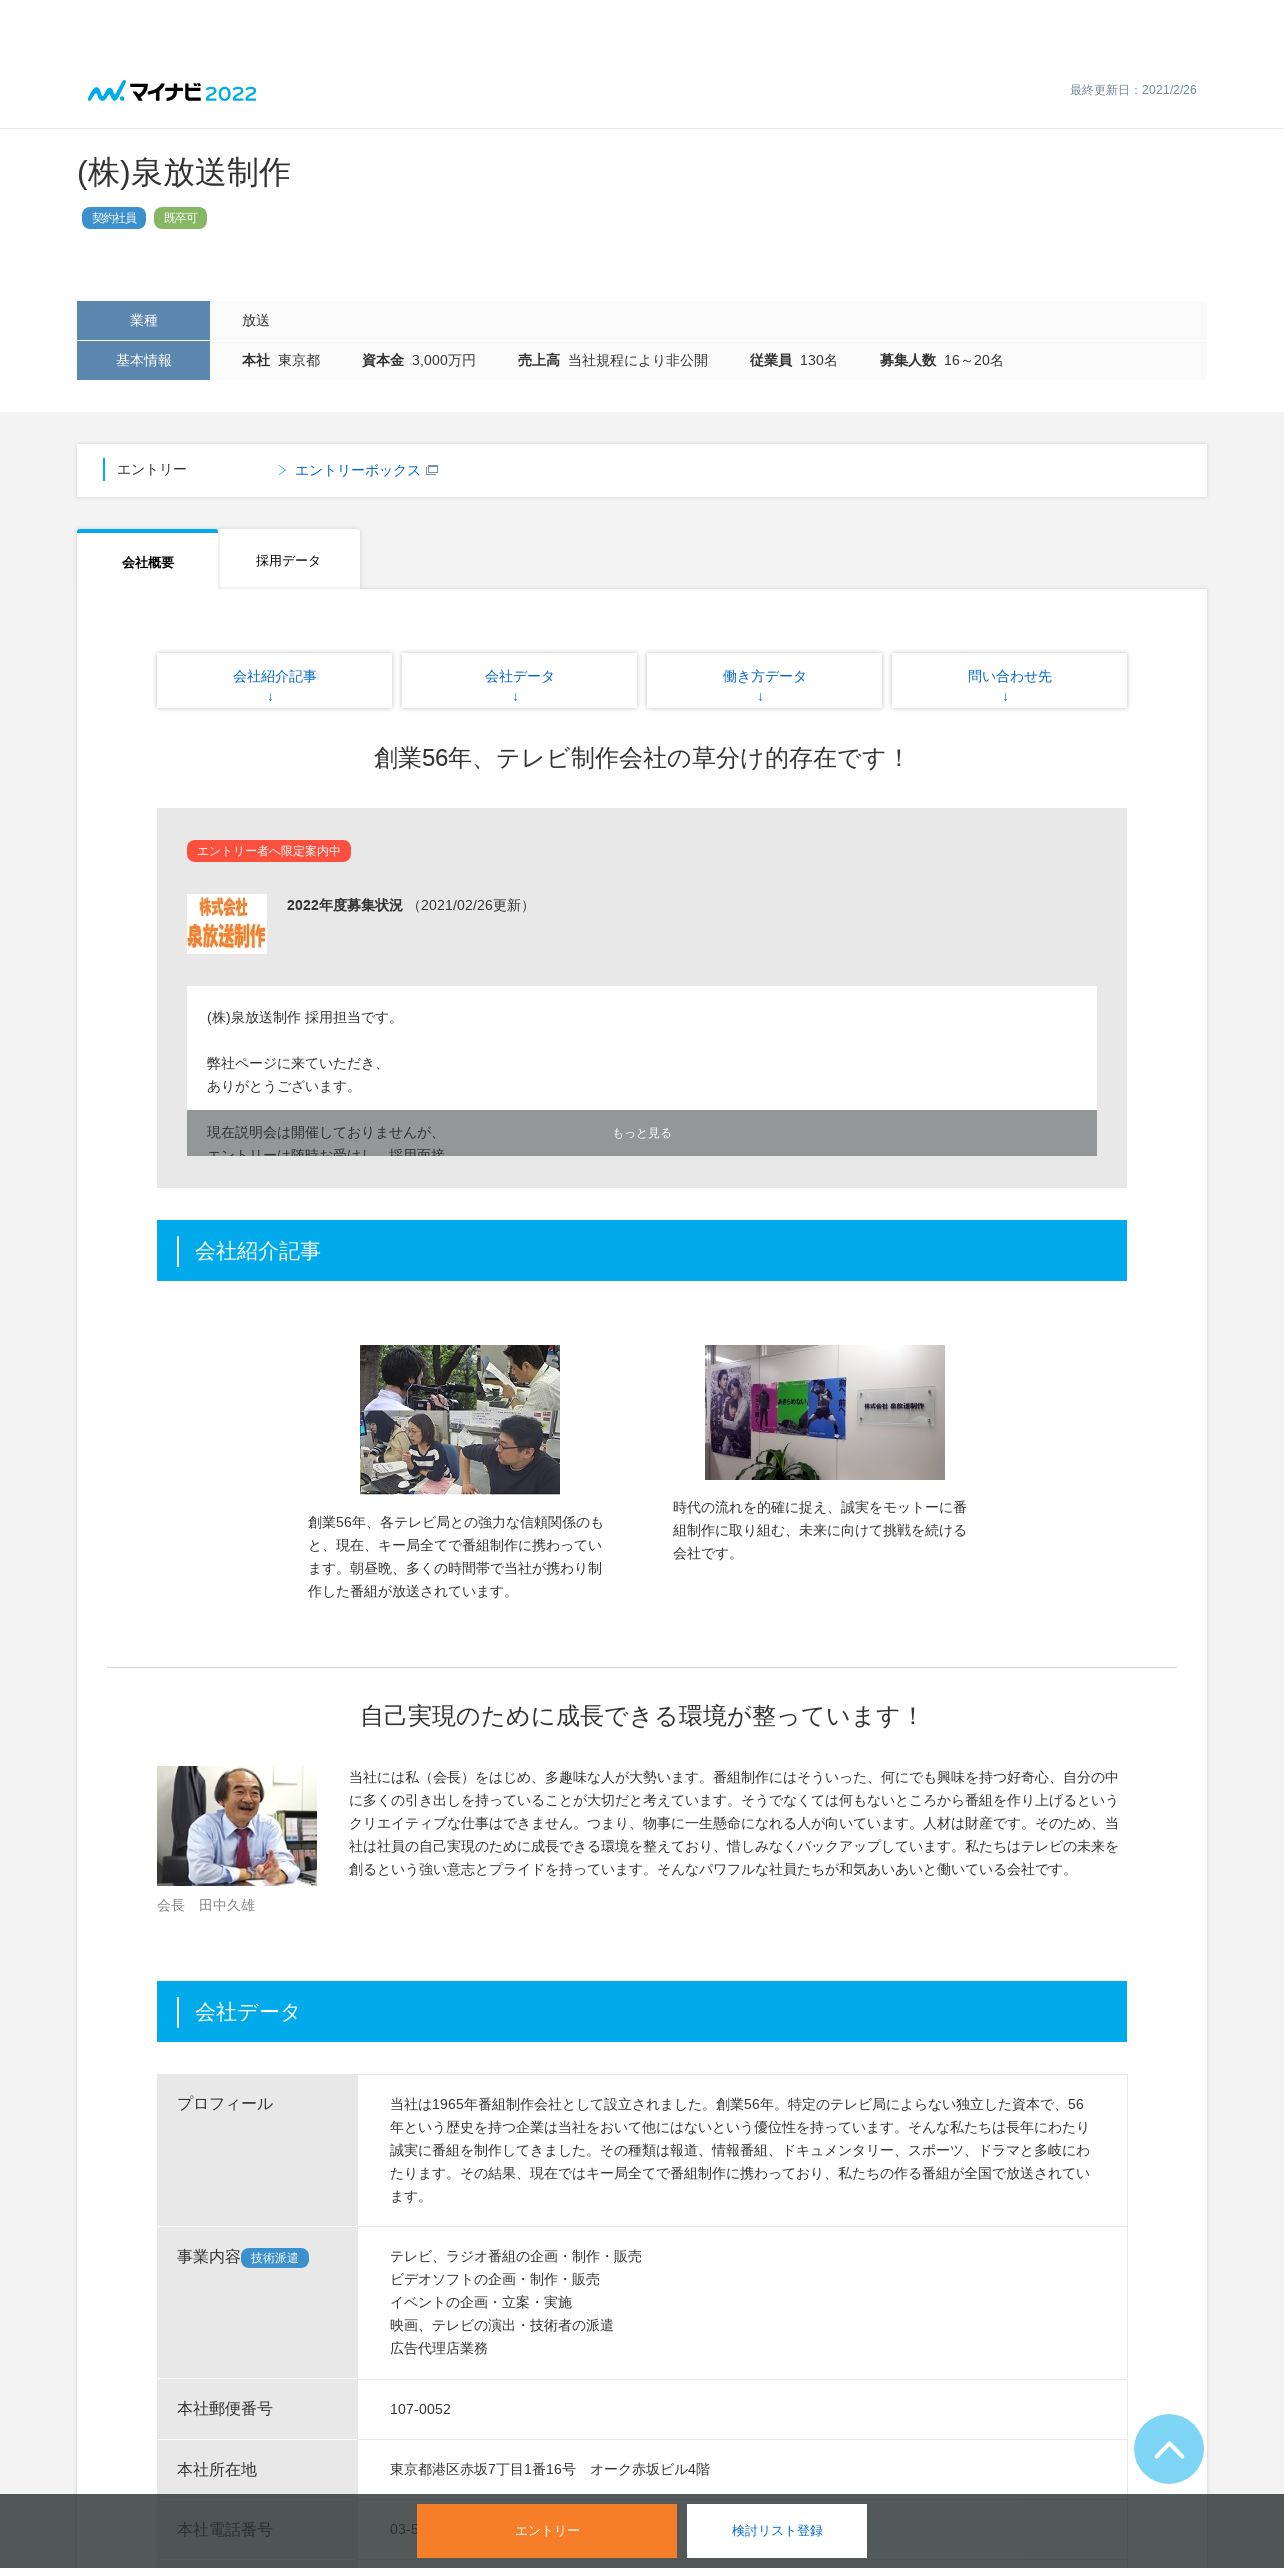Click the 創業56年 headline text

(642, 758)
